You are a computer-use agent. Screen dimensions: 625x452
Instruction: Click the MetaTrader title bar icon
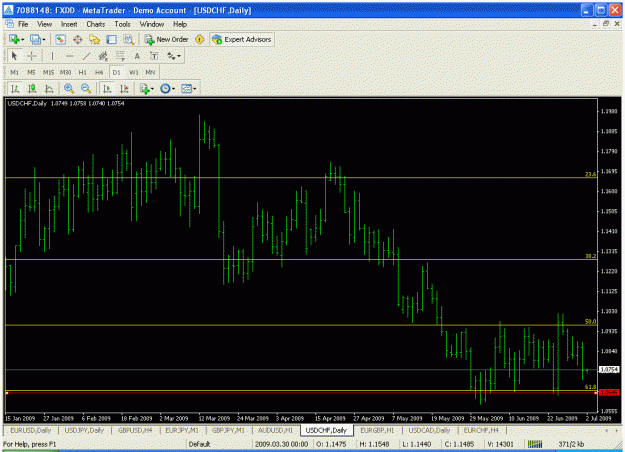8,10
